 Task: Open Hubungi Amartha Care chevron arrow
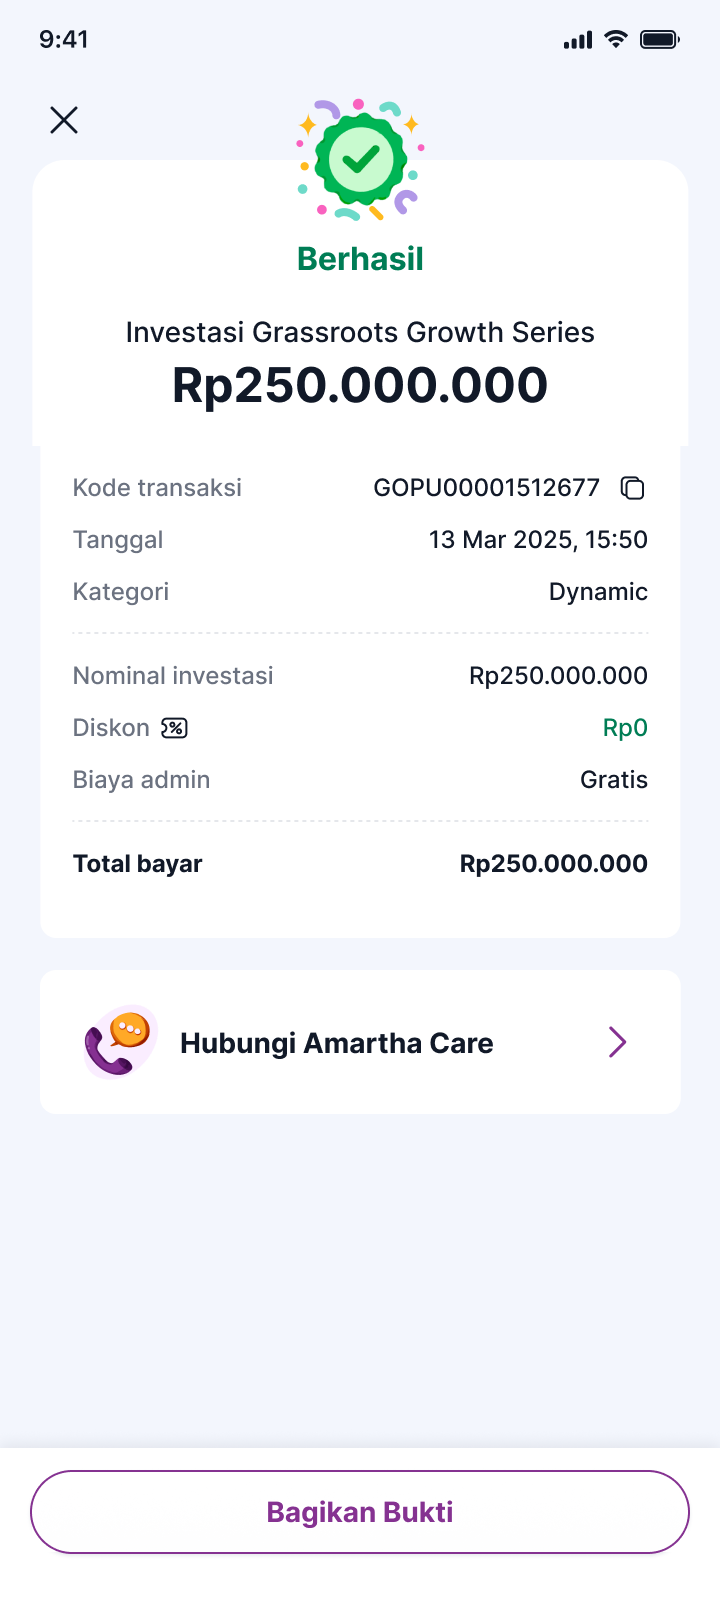click(x=617, y=1042)
